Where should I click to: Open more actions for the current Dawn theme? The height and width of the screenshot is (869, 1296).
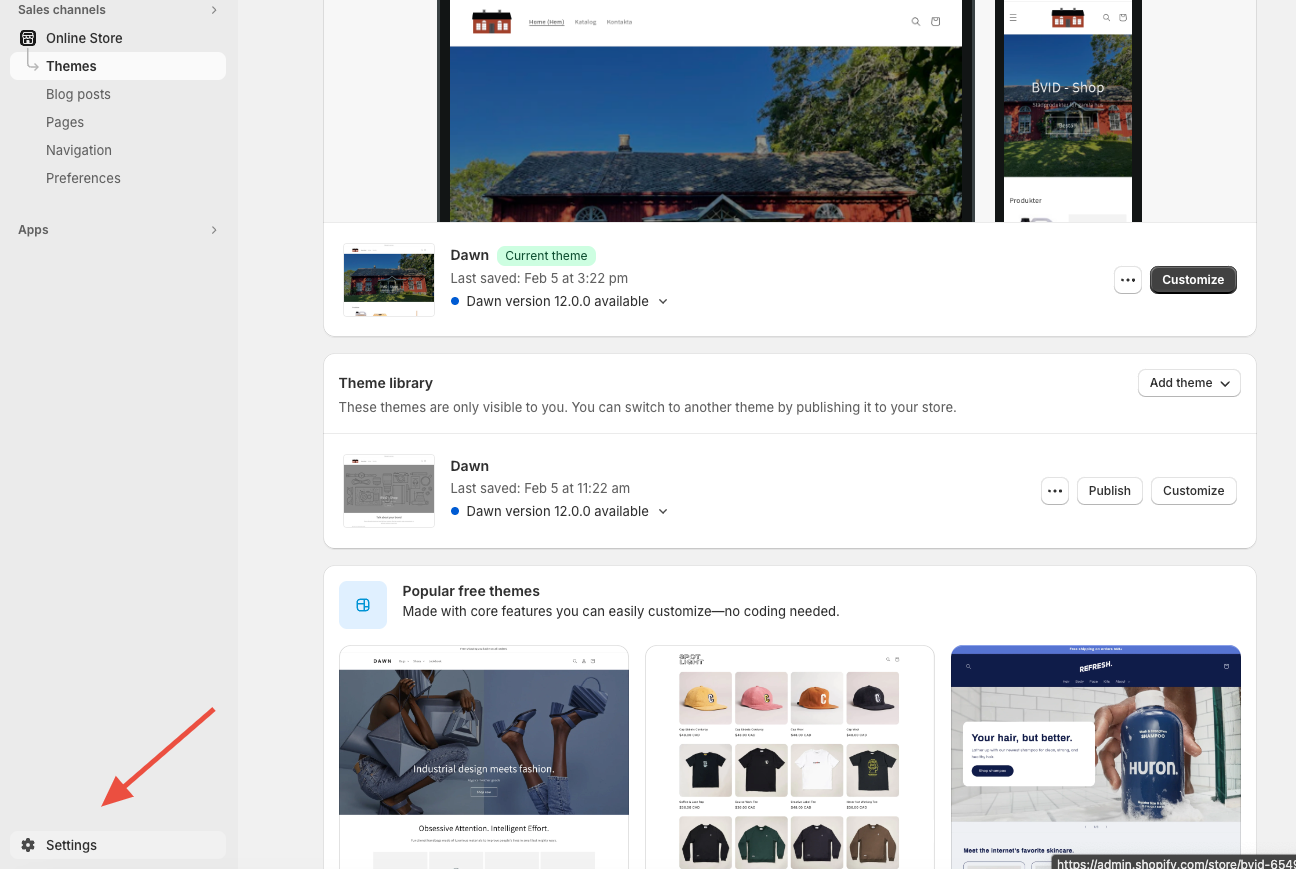click(x=1127, y=280)
